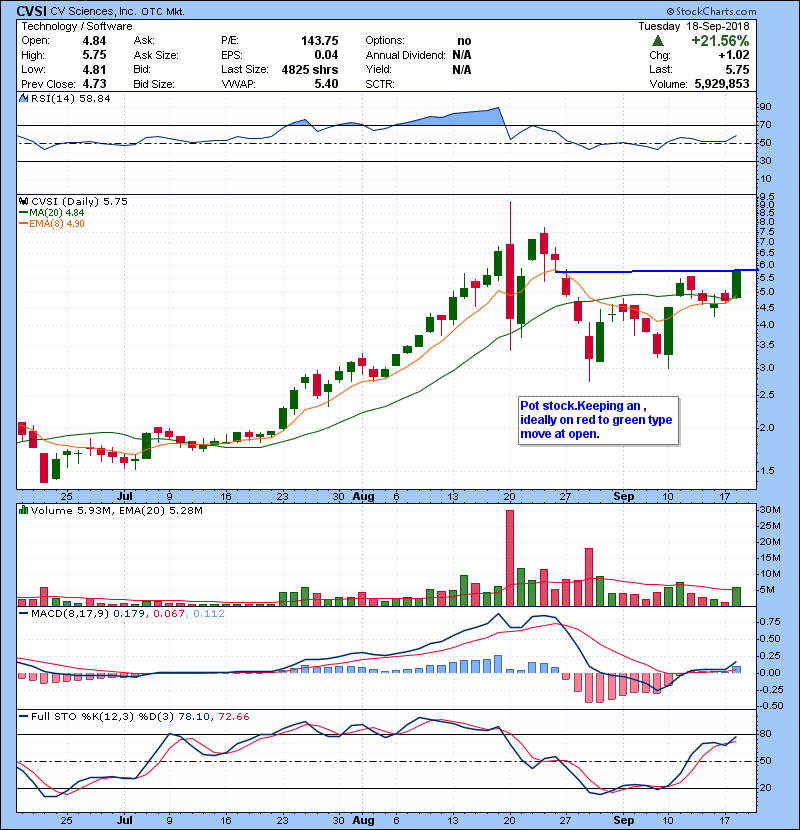Click the volume bars icon beside Volume label
Viewport: 800px width, 830px height.
(23, 510)
